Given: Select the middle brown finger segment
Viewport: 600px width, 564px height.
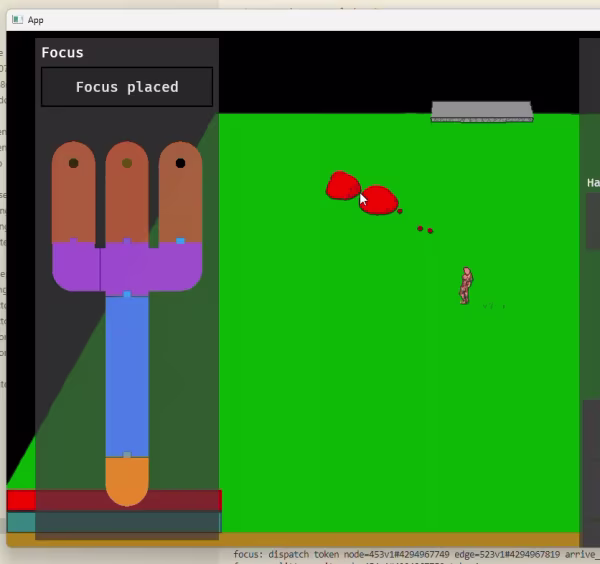Looking at the screenshot, I should tap(127, 192).
